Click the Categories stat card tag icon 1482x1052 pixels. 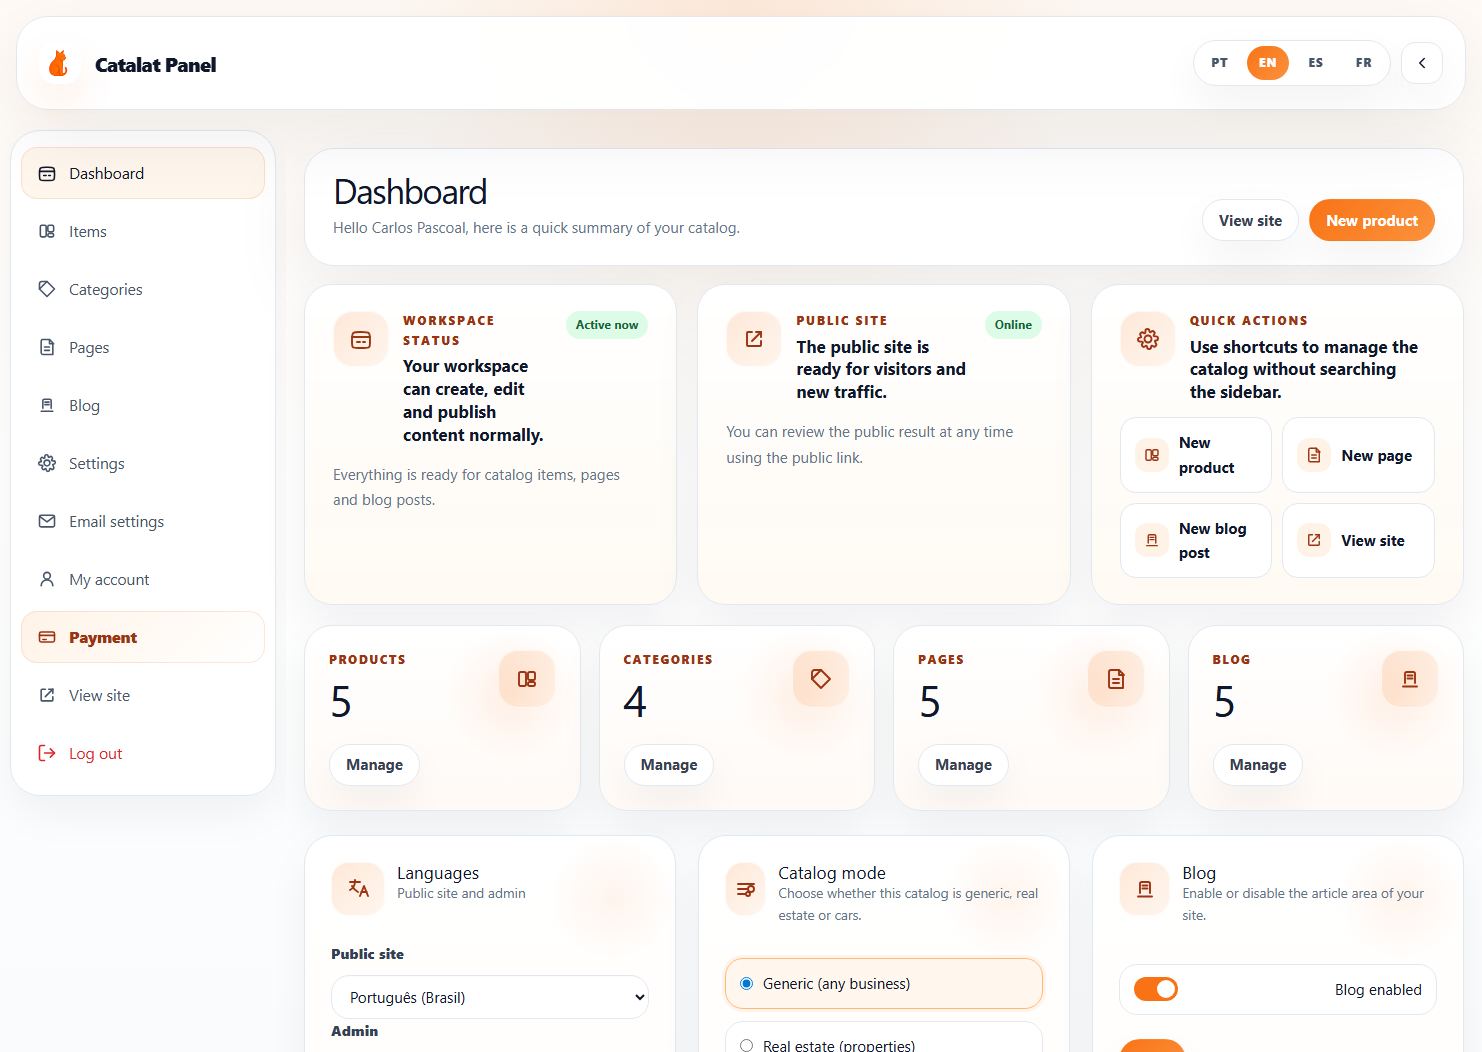(x=821, y=679)
